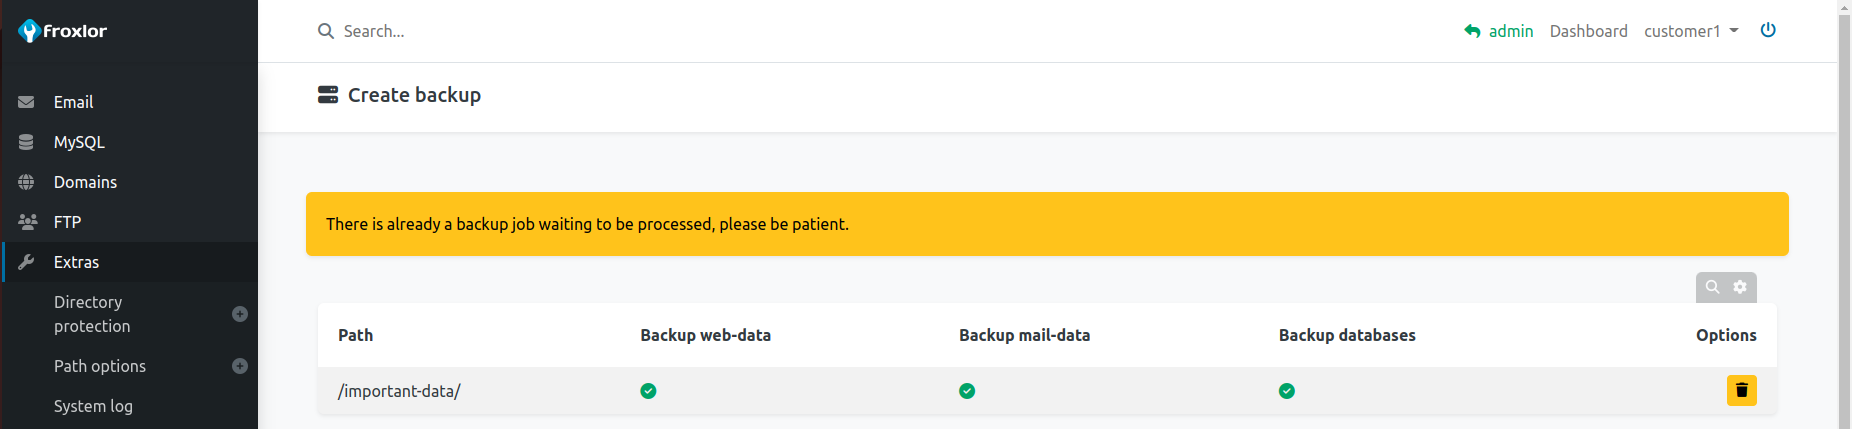This screenshot has width=1852, height=429.
Task: Click the admin return arrow icon
Action: (1472, 31)
